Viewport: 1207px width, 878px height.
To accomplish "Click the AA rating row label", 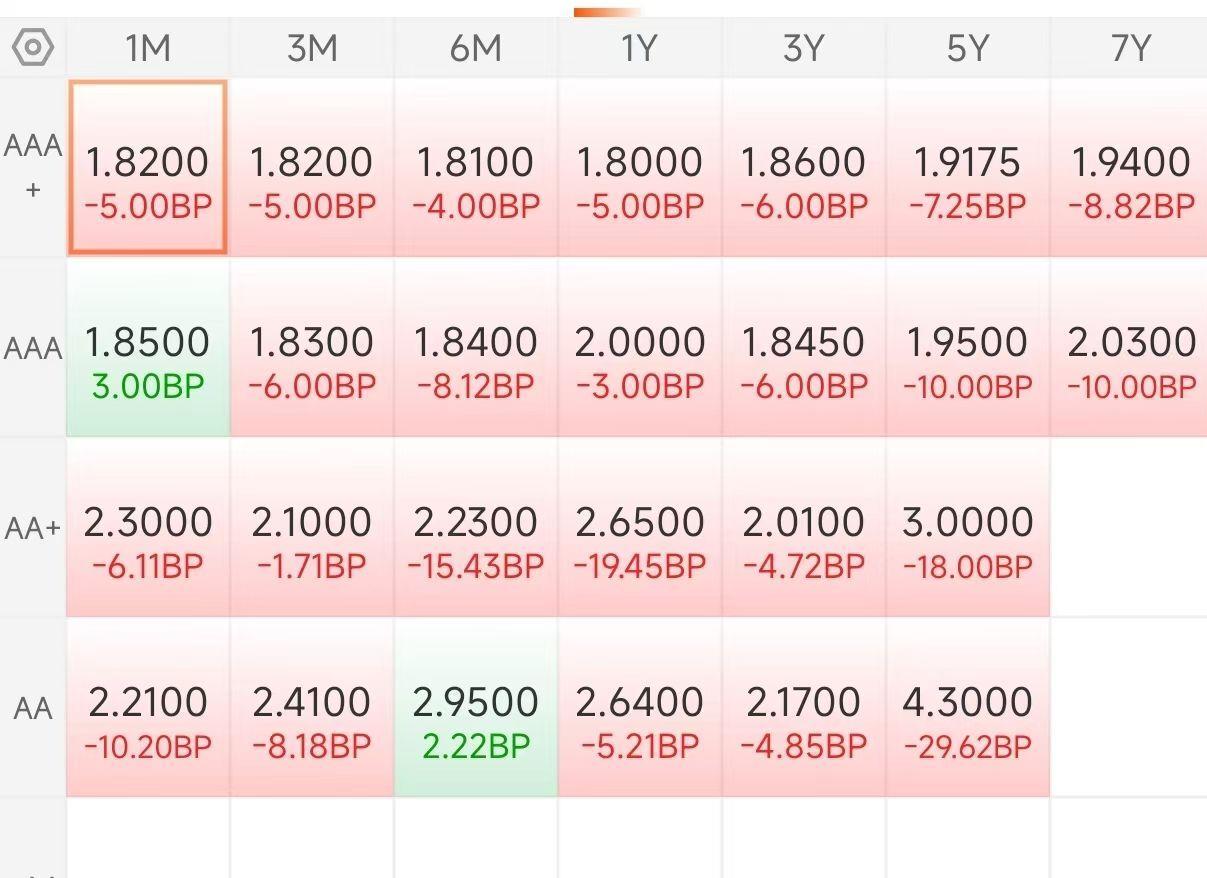I will [33, 708].
